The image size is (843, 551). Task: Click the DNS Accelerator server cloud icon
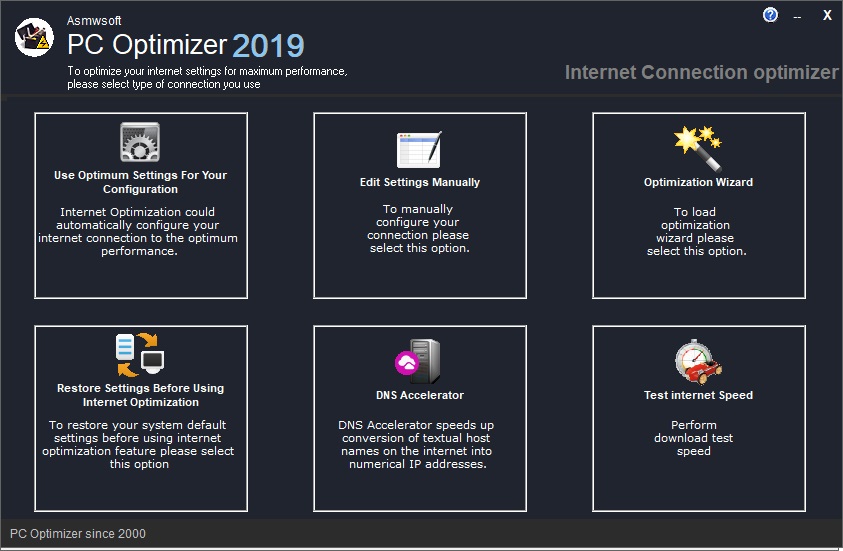418,361
